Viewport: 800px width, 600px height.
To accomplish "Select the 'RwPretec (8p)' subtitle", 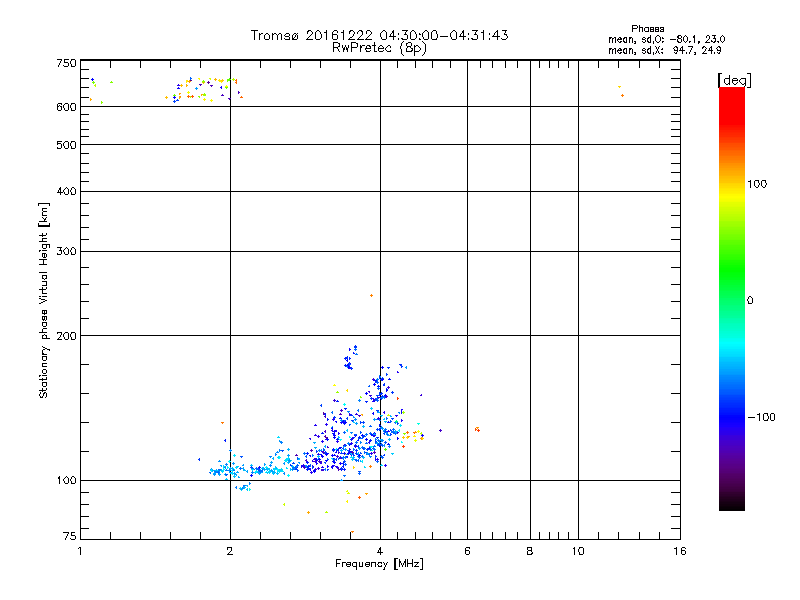I will (x=379, y=48).
